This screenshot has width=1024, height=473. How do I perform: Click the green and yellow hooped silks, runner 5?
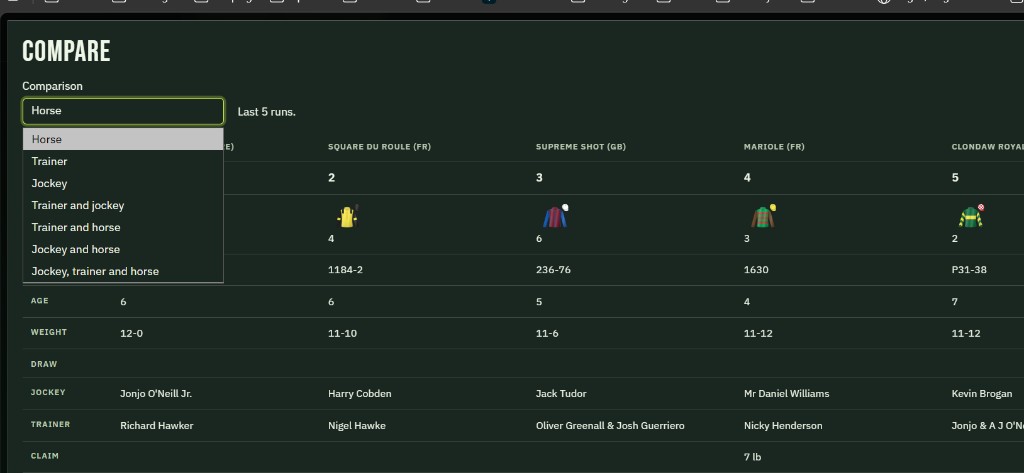(x=971, y=217)
